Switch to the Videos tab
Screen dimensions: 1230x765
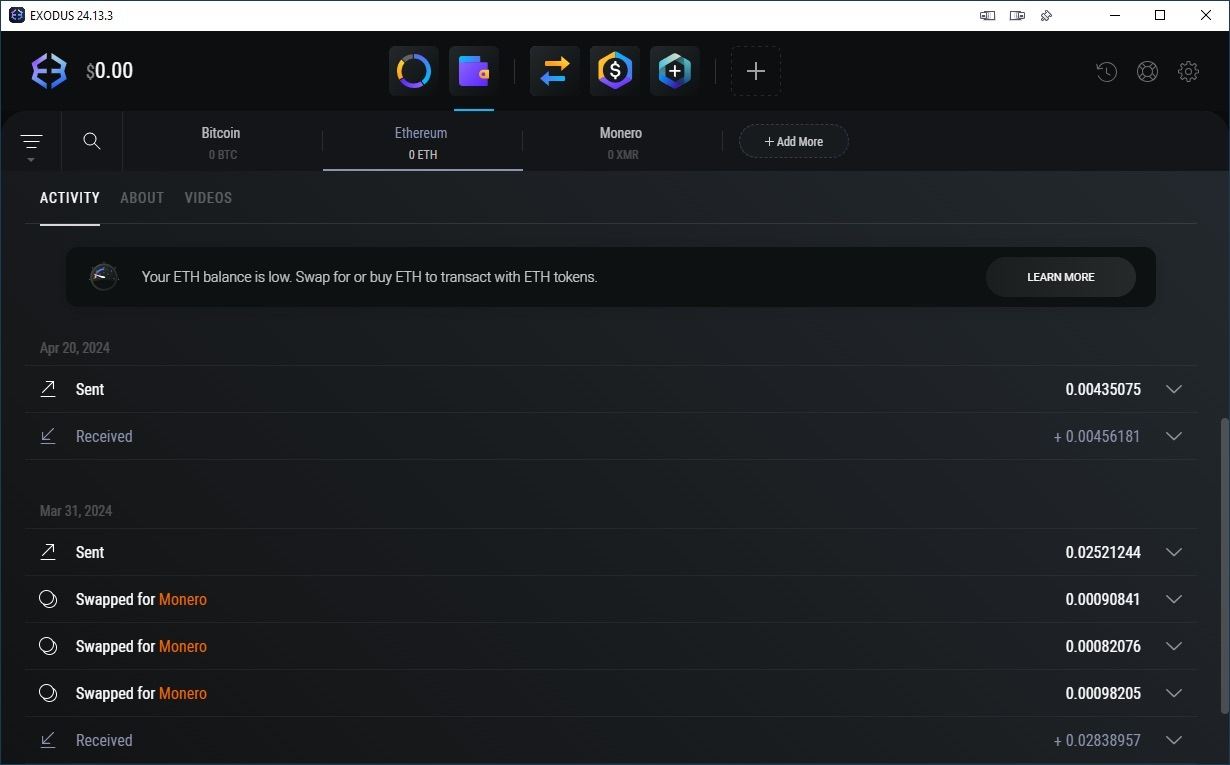point(208,198)
